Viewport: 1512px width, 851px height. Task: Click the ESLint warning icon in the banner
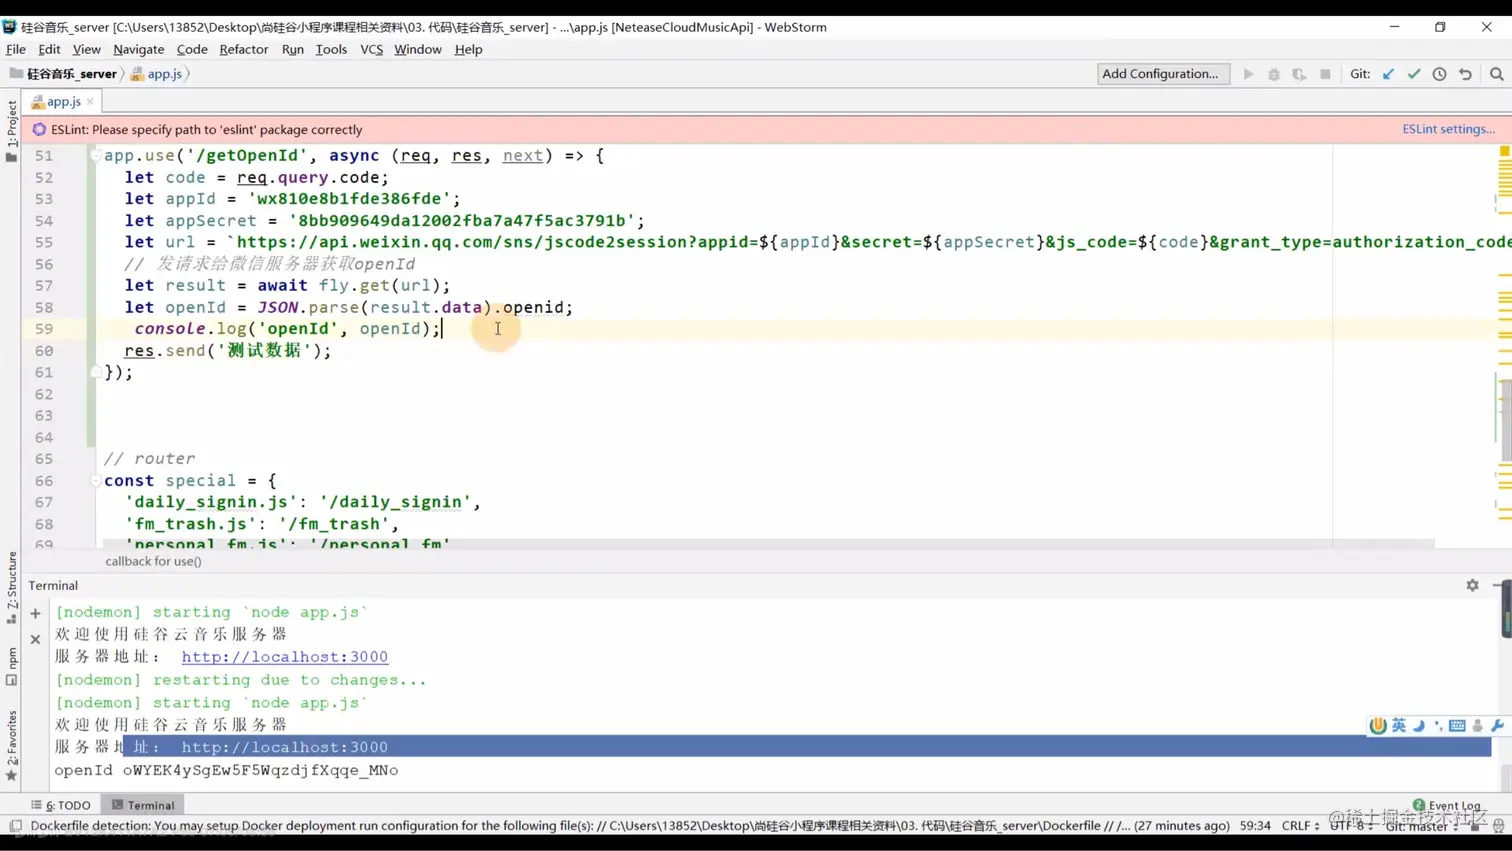coord(39,129)
